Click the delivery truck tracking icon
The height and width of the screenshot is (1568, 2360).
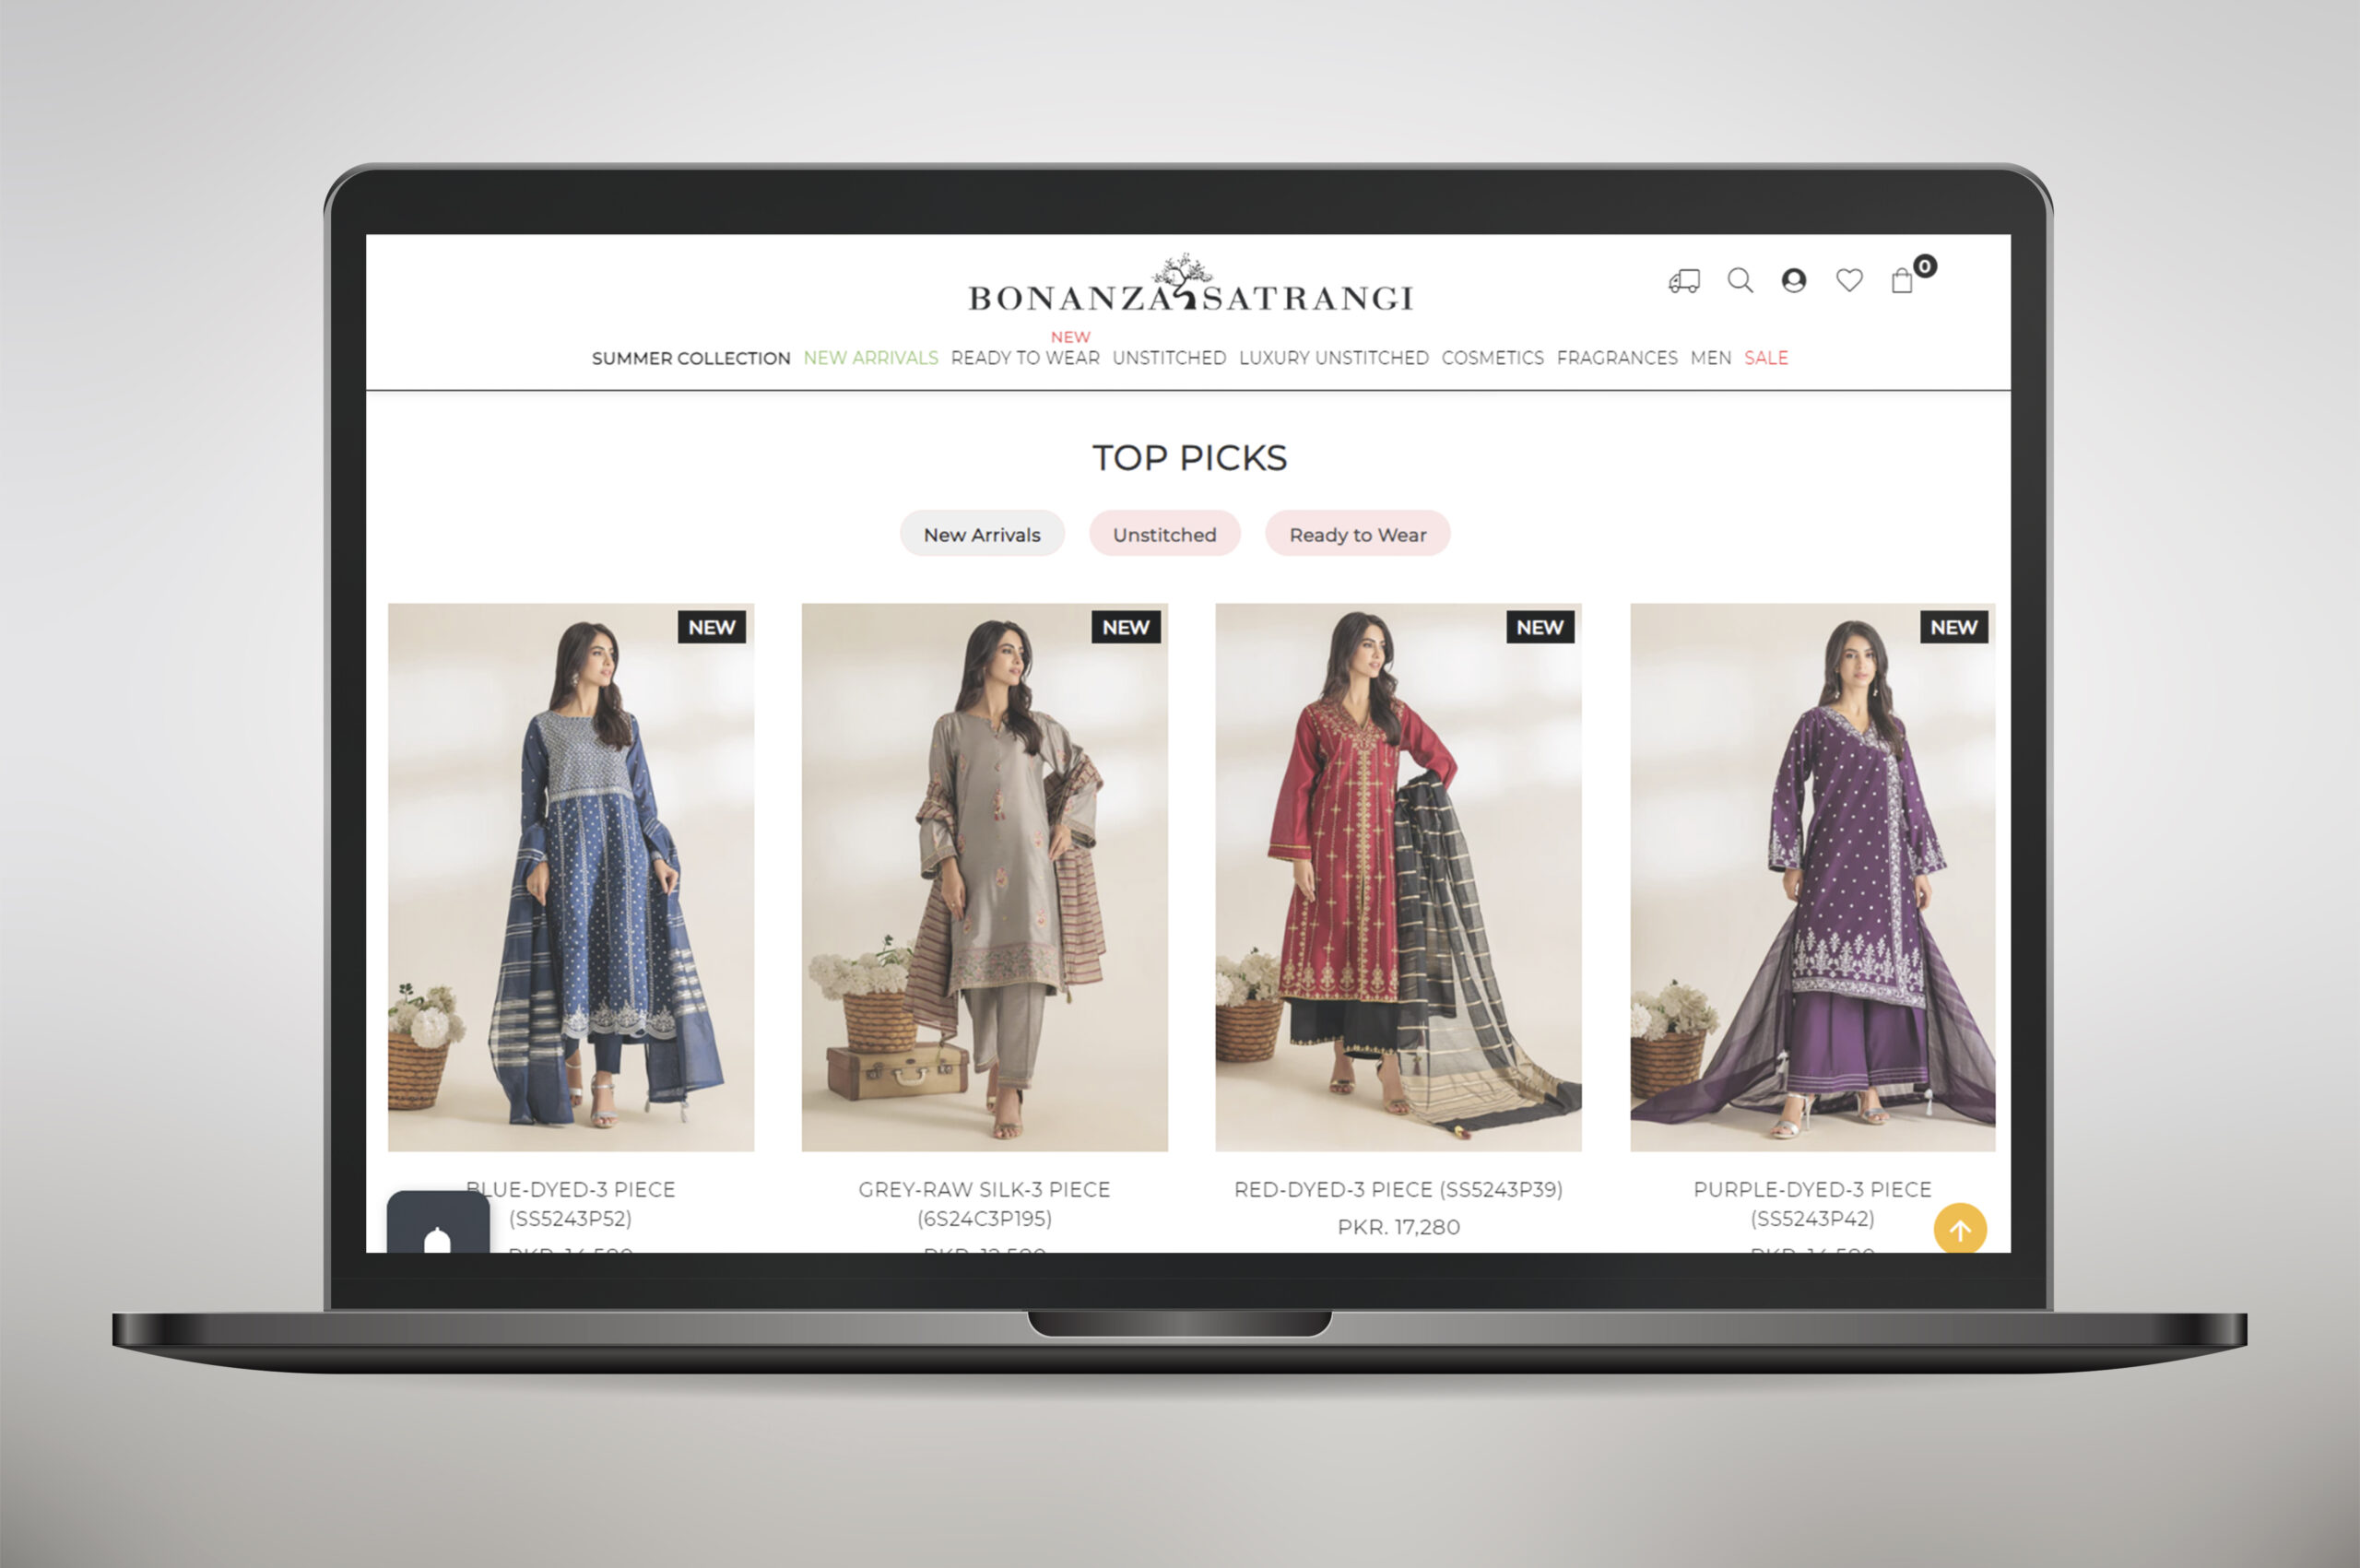pos(1684,281)
